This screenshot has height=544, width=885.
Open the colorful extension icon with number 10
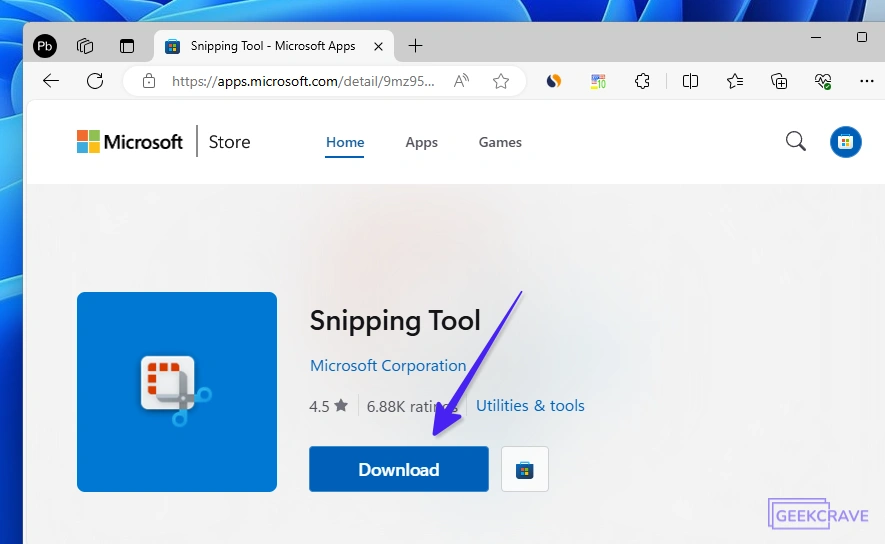598,81
